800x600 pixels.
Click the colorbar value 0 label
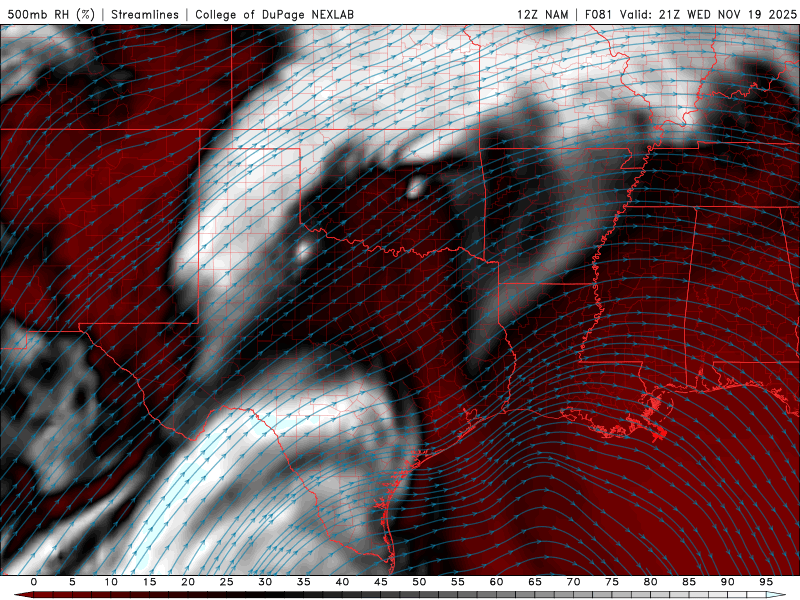click(x=34, y=582)
